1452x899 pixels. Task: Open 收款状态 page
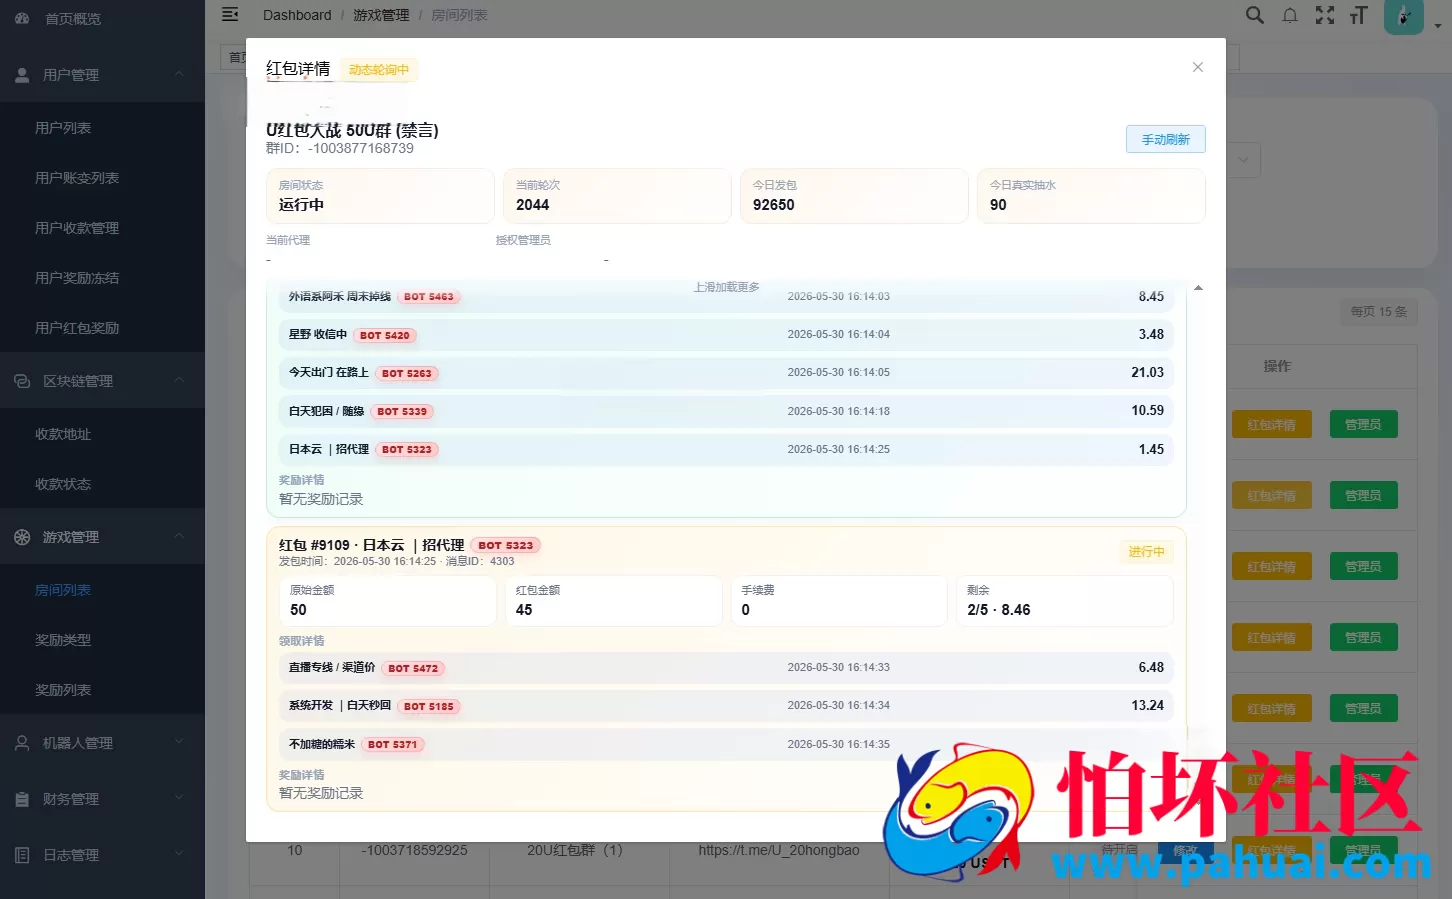(x=102, y=484)
